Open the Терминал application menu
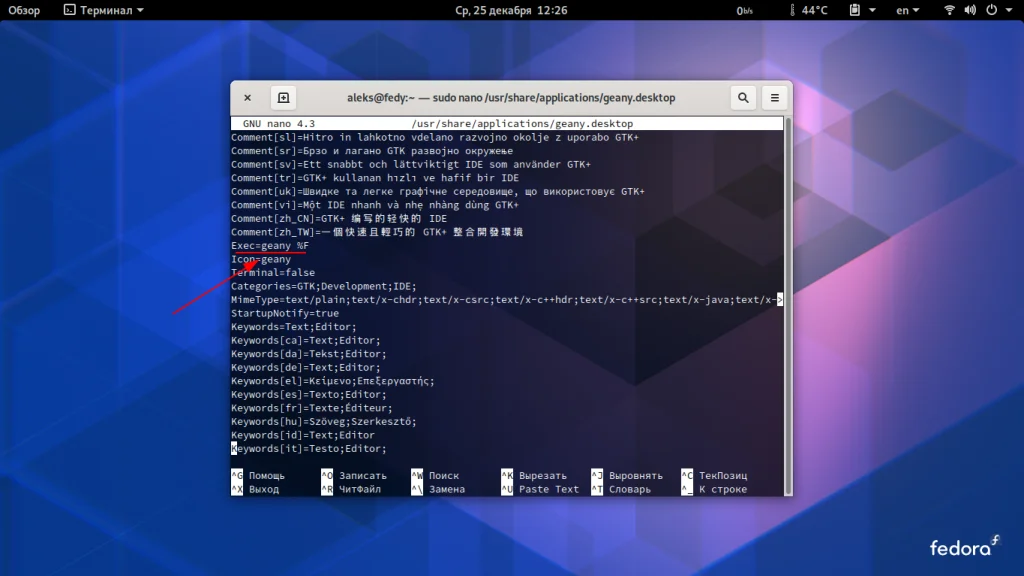1024x576 pixels. (x=103, y=10)
